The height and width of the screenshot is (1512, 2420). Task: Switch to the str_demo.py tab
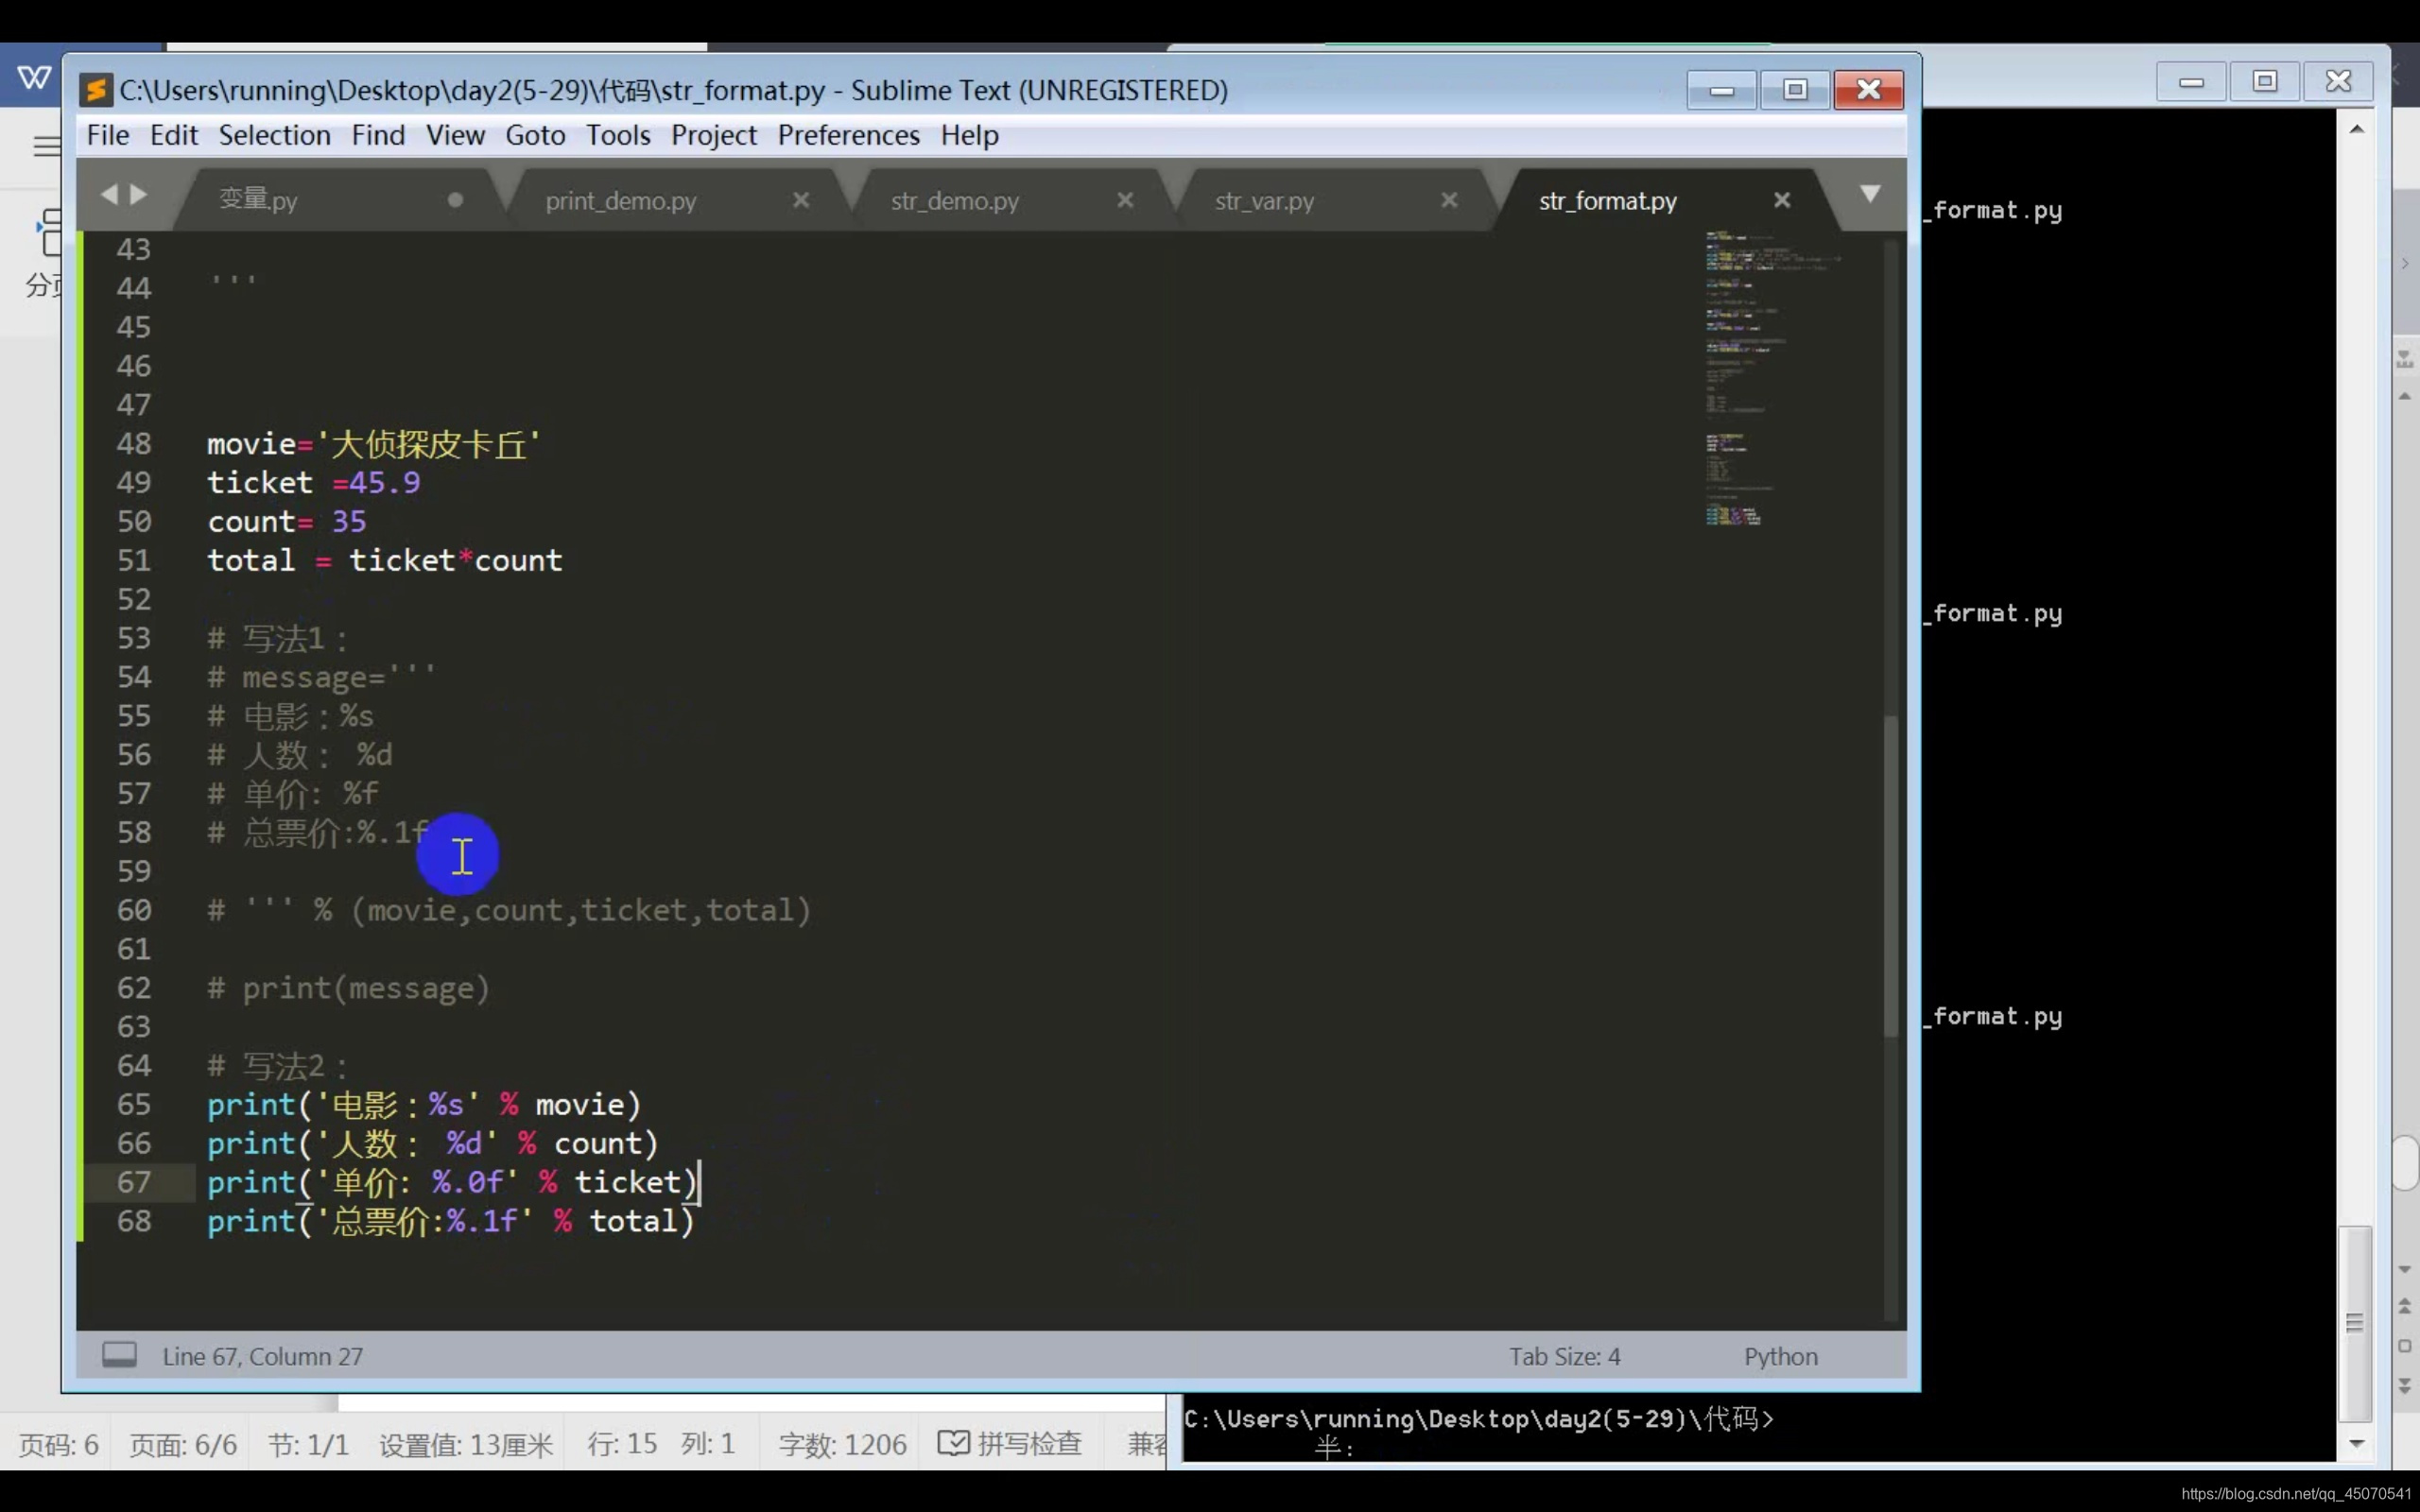pos(954,201)
